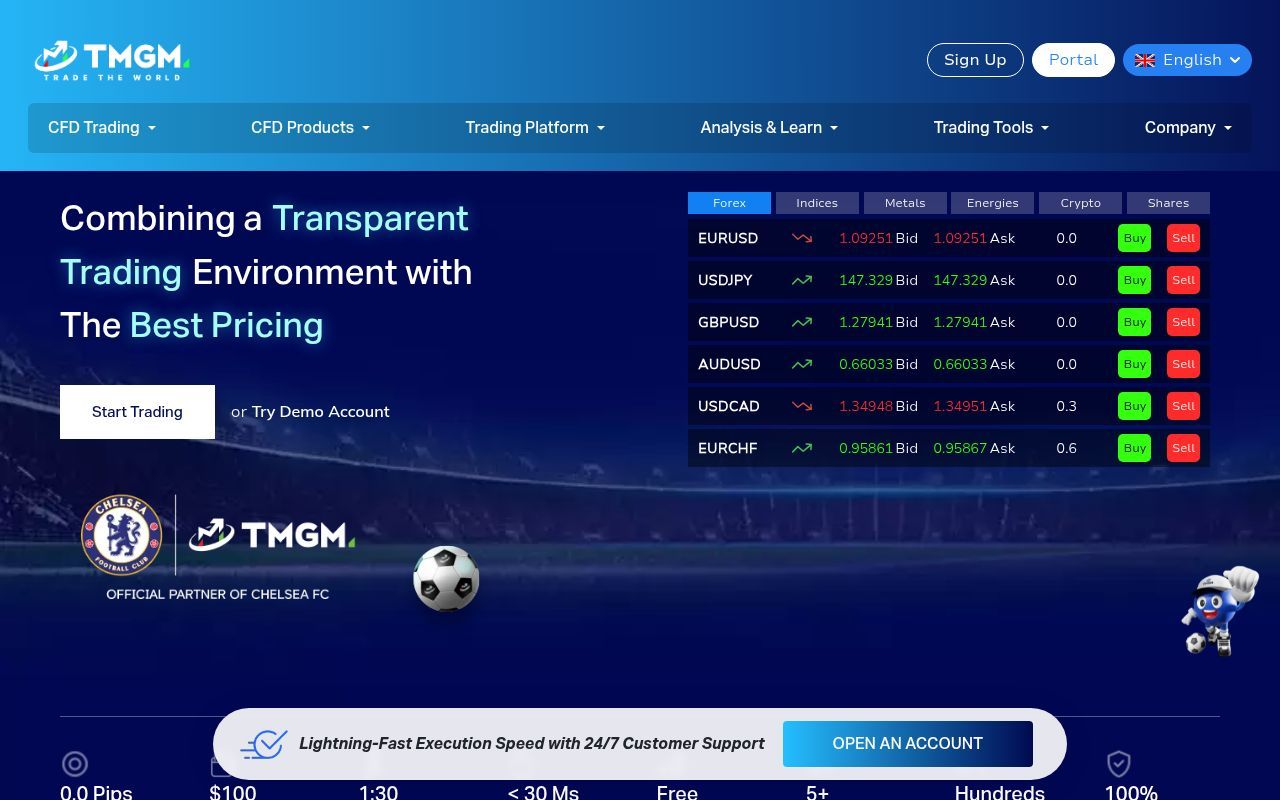Expand the Analysis & Learn menu
The width and height of the screenshot is (1280, 800).
pyautogui.click(x=769, y=127)
